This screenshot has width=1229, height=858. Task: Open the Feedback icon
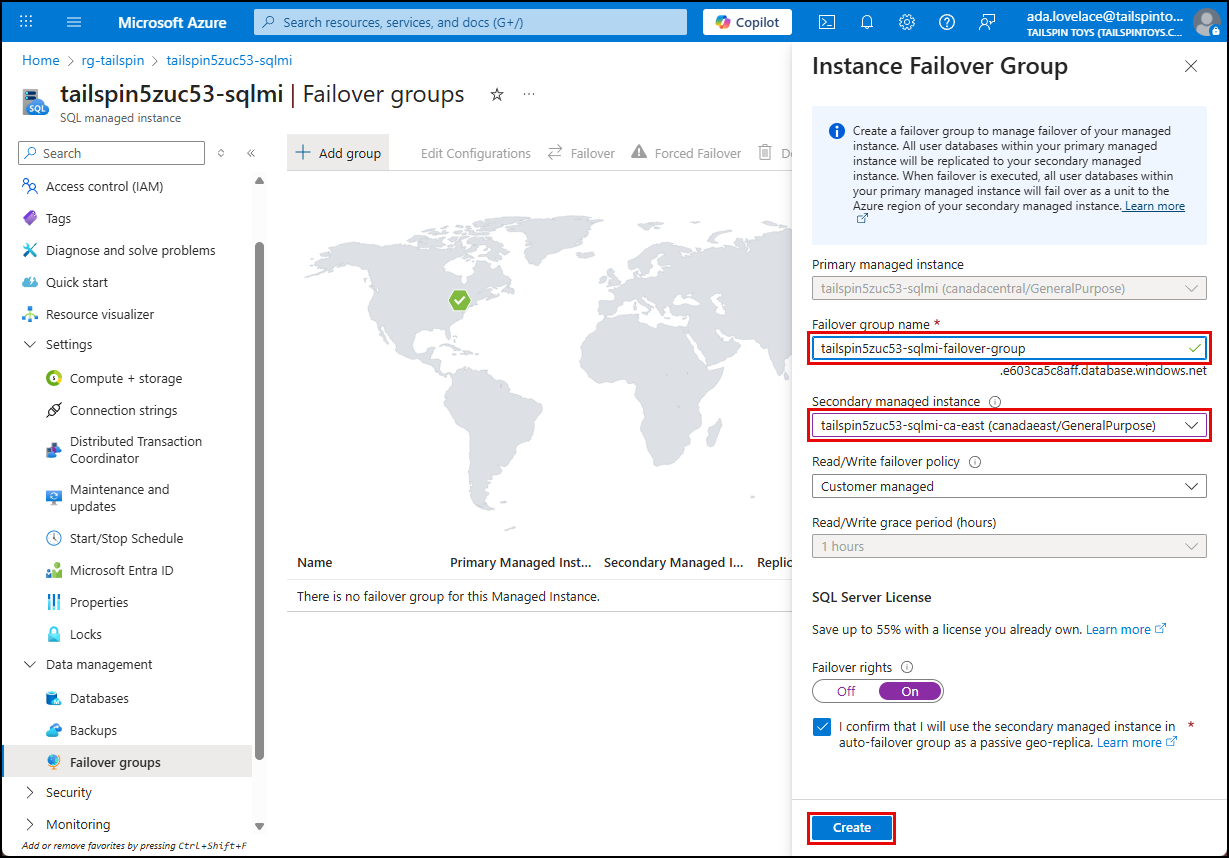[x=986, y=21]
